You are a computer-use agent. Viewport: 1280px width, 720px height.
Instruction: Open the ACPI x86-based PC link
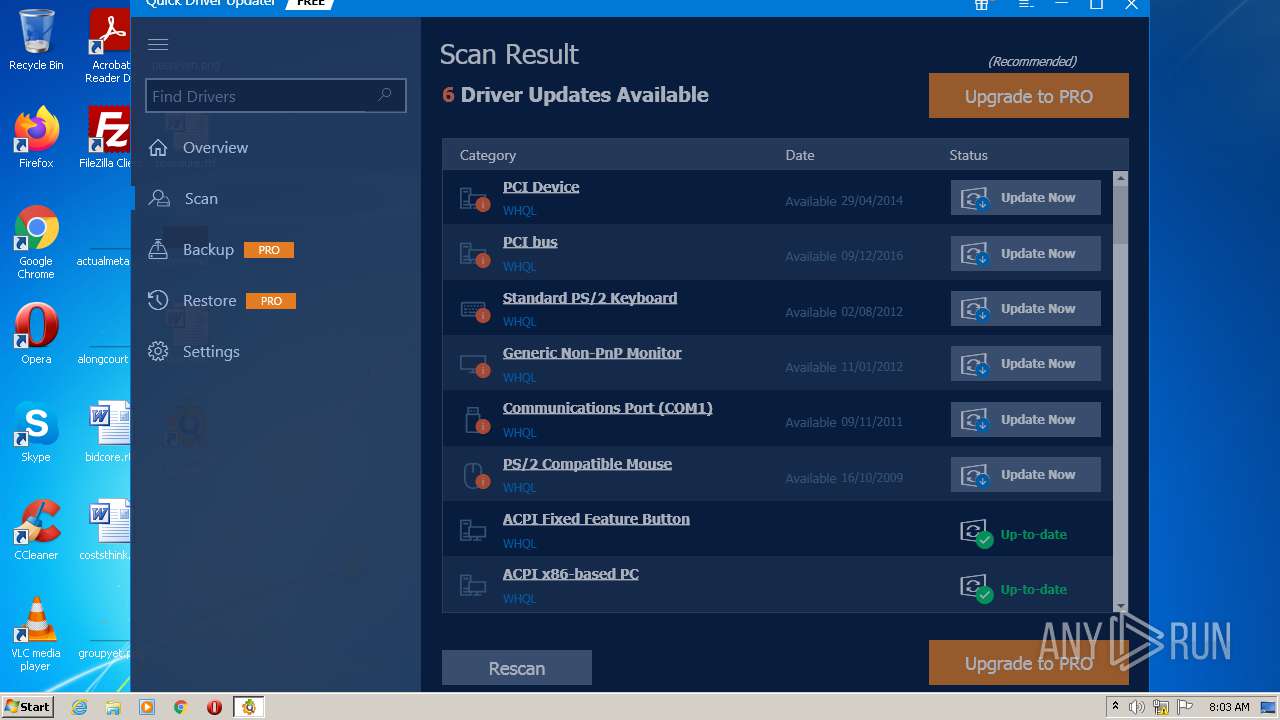(571, 574)
